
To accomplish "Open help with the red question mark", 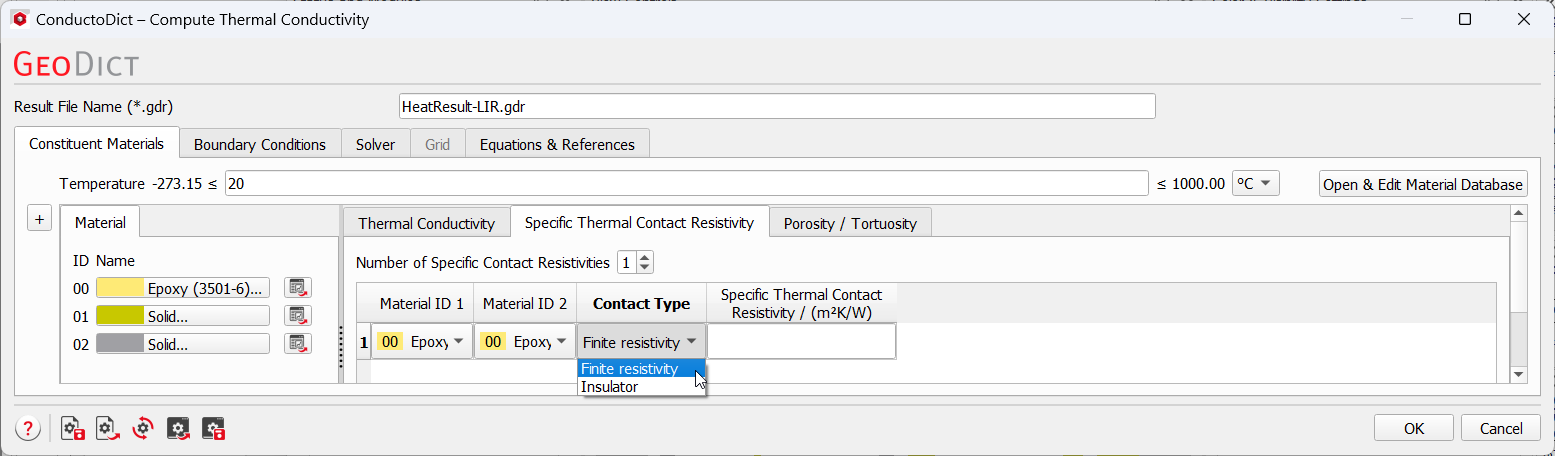I will point(27,429).
